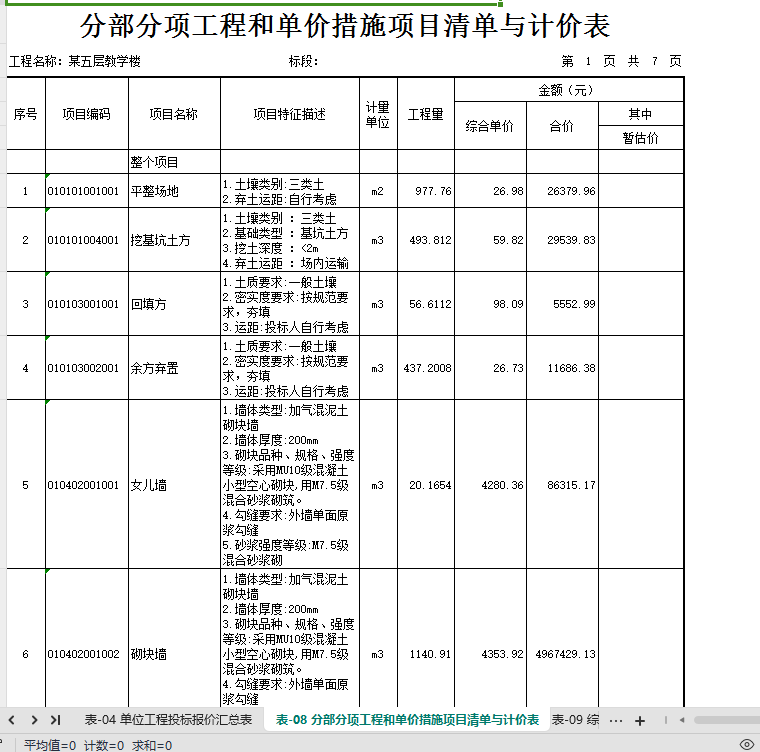The height and width of the screenshot is (752, 760).
Task: Select total price cell 11686.38
Action: [562, 368]
